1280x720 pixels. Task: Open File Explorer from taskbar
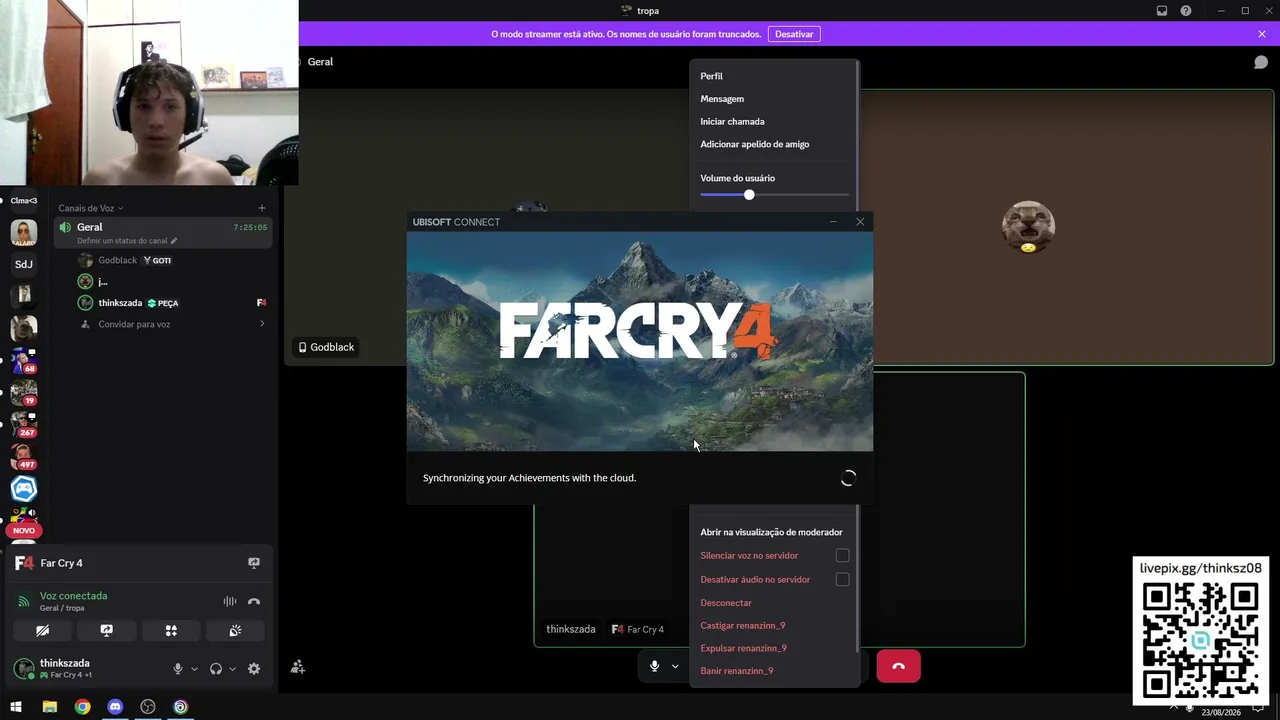tap(50, 707)
